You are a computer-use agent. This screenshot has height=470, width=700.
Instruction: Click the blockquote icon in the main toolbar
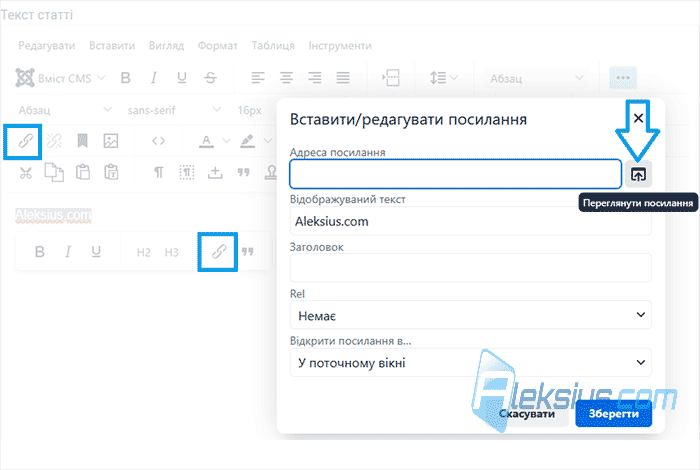click(243, 172)
